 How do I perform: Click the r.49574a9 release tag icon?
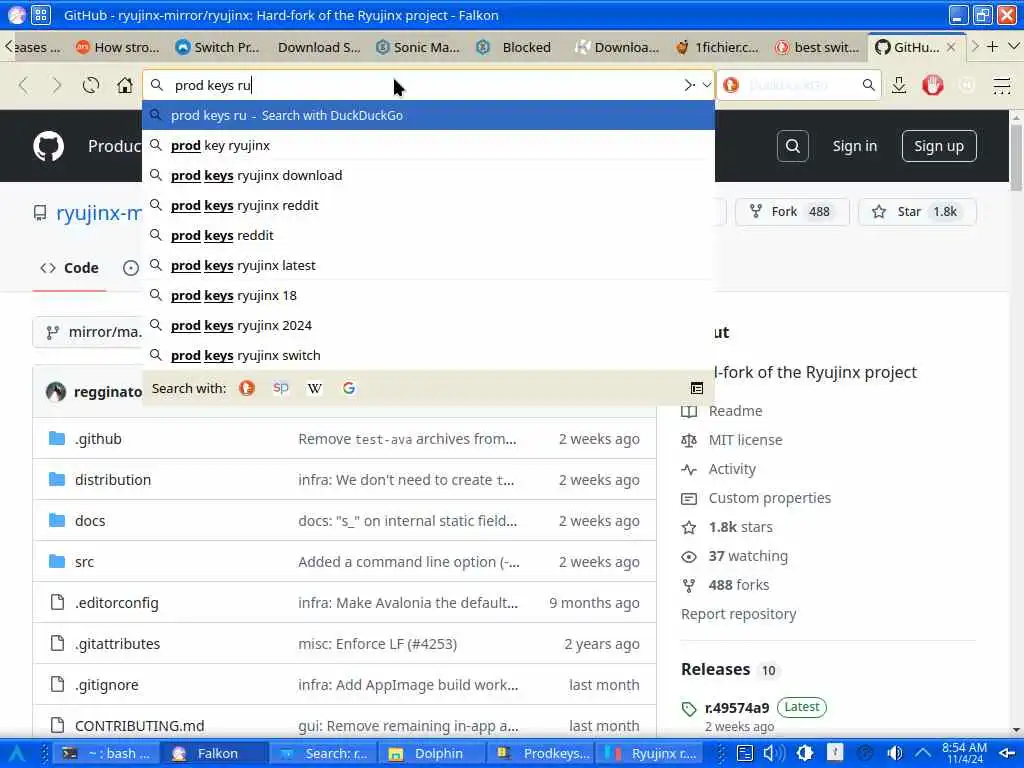tap(689, 709)
